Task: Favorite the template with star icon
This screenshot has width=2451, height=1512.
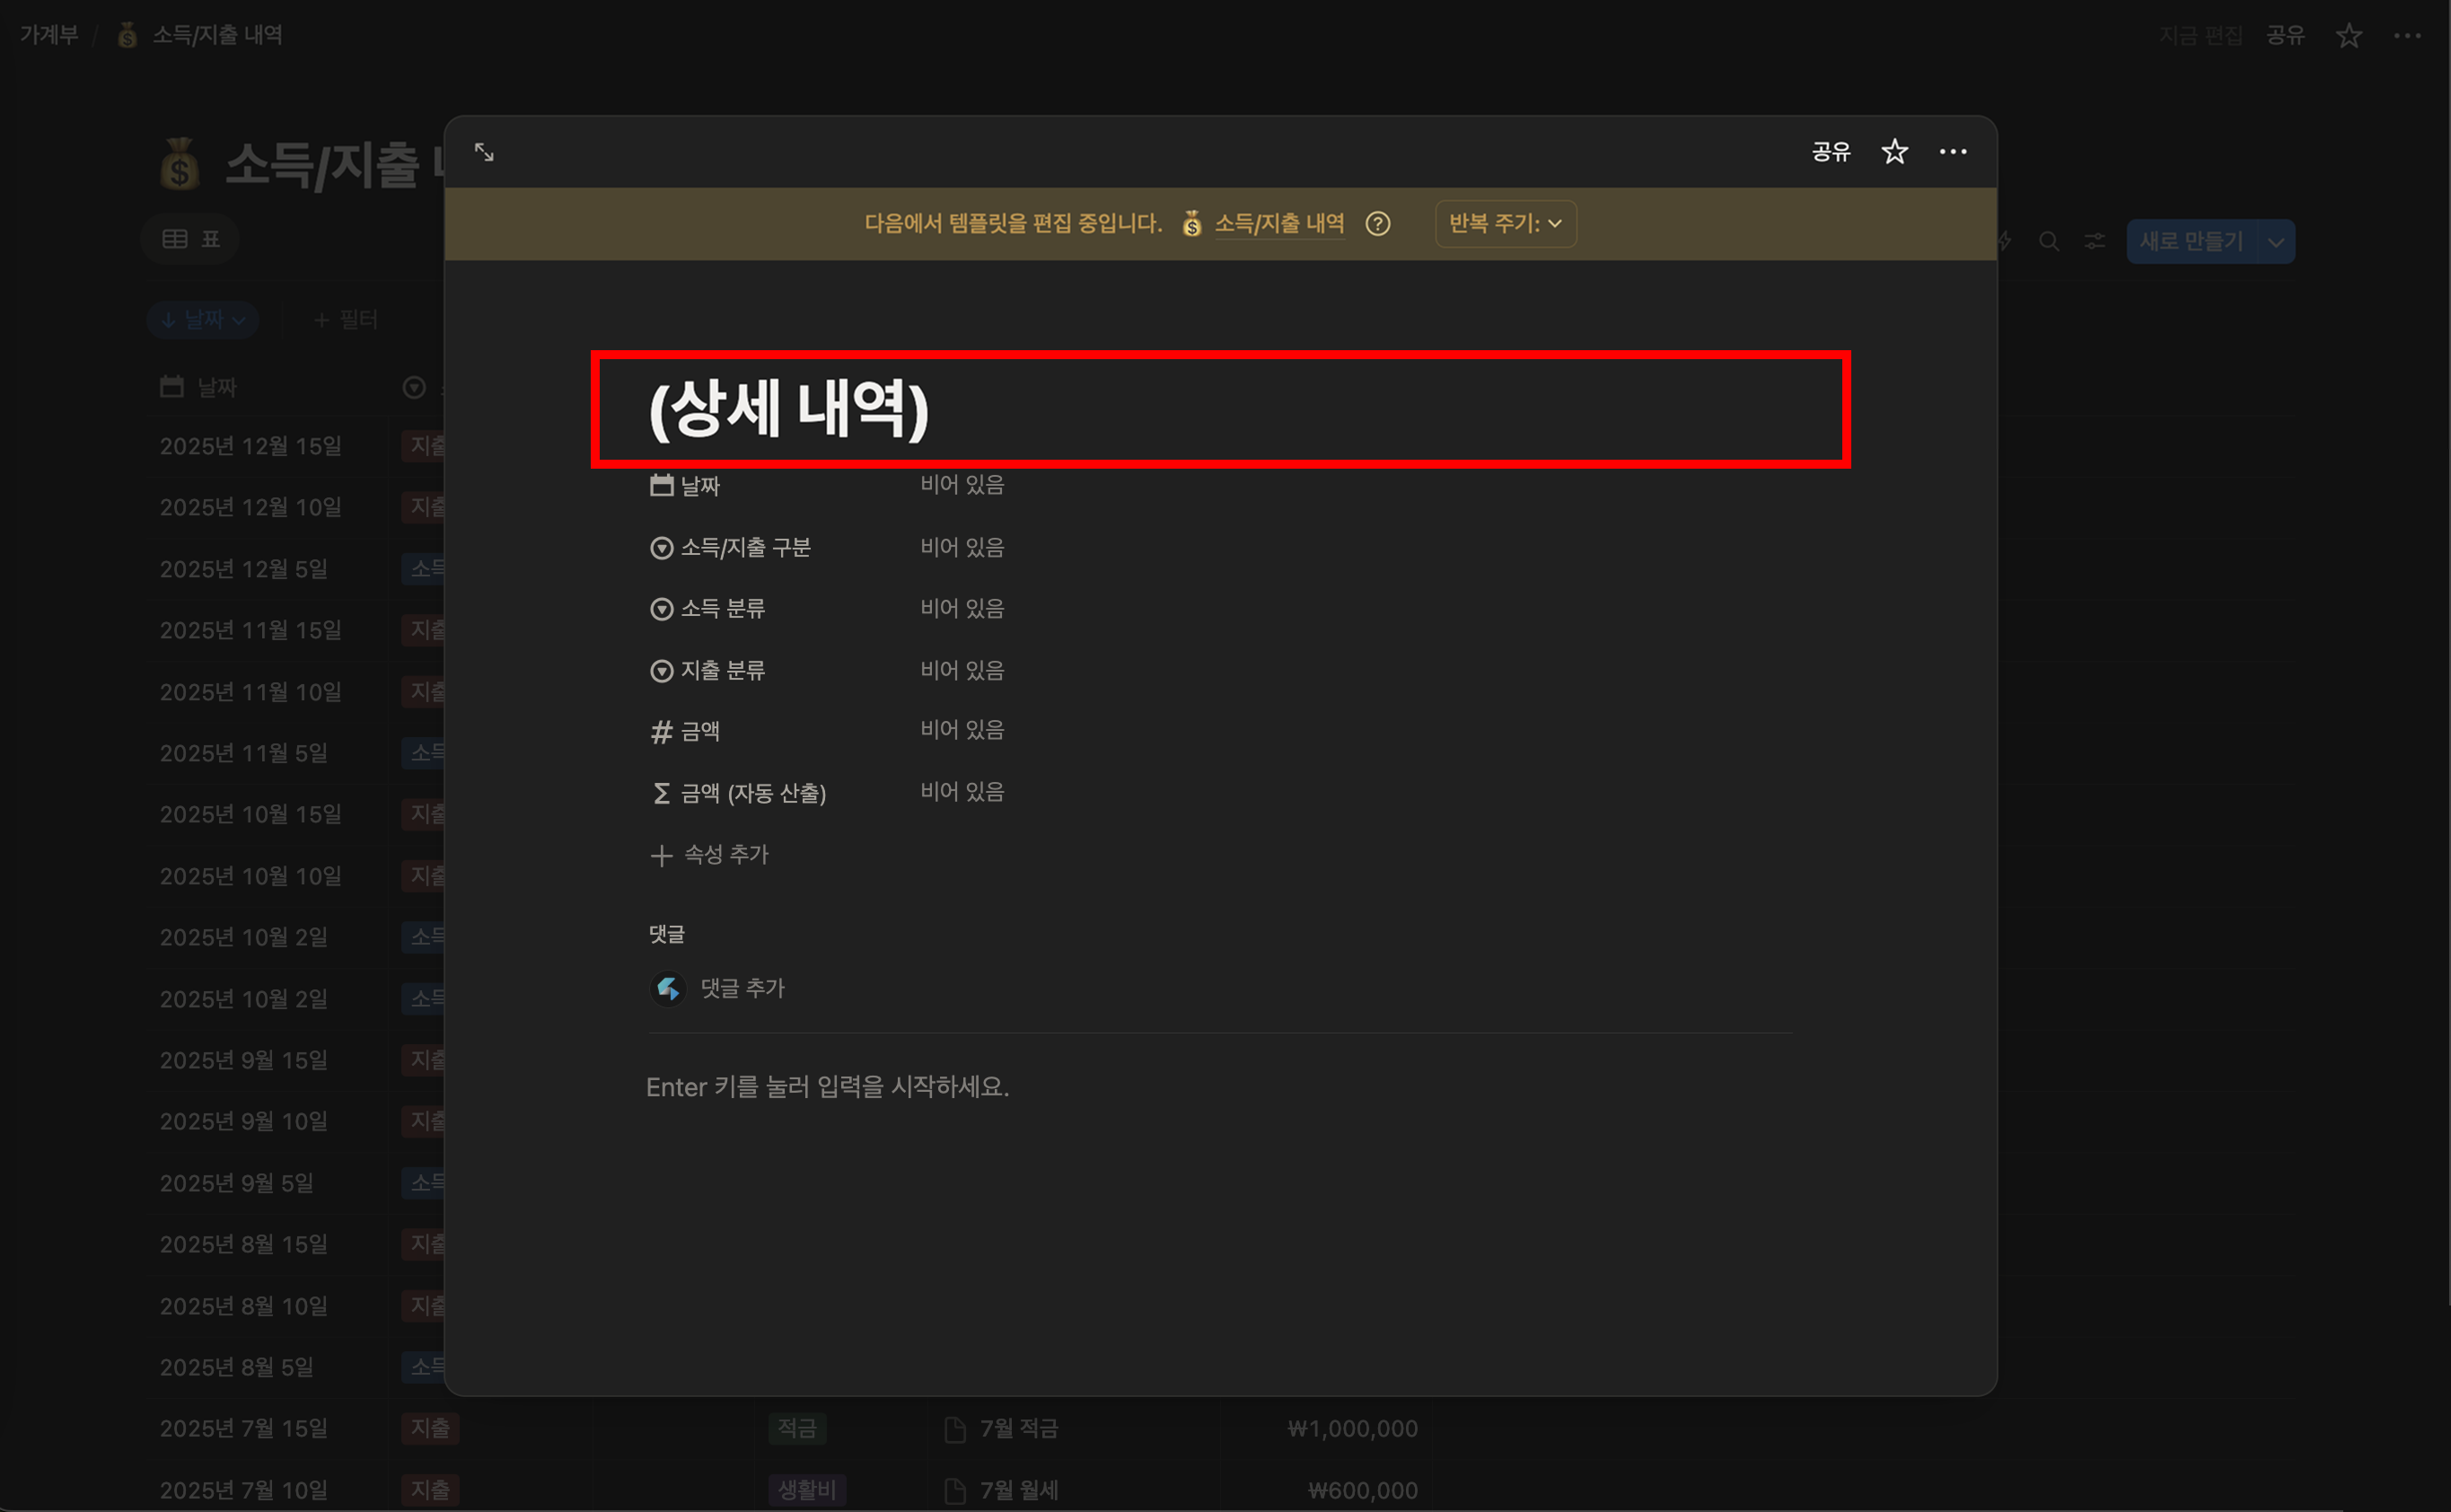Action: (1894, 152)
